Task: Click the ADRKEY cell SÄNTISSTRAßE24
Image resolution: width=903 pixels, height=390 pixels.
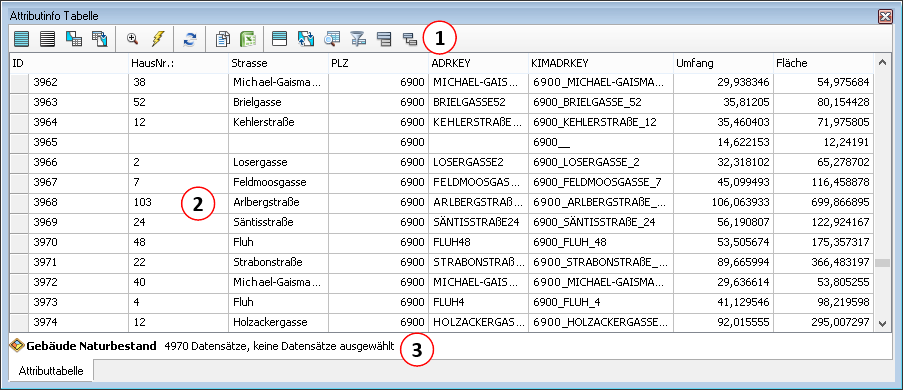Action: (x=479, y=222)
